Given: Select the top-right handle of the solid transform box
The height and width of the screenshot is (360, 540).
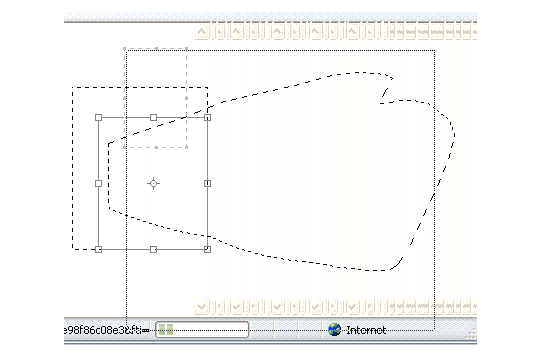Looking at the screenshot, I should pos(207,117).
